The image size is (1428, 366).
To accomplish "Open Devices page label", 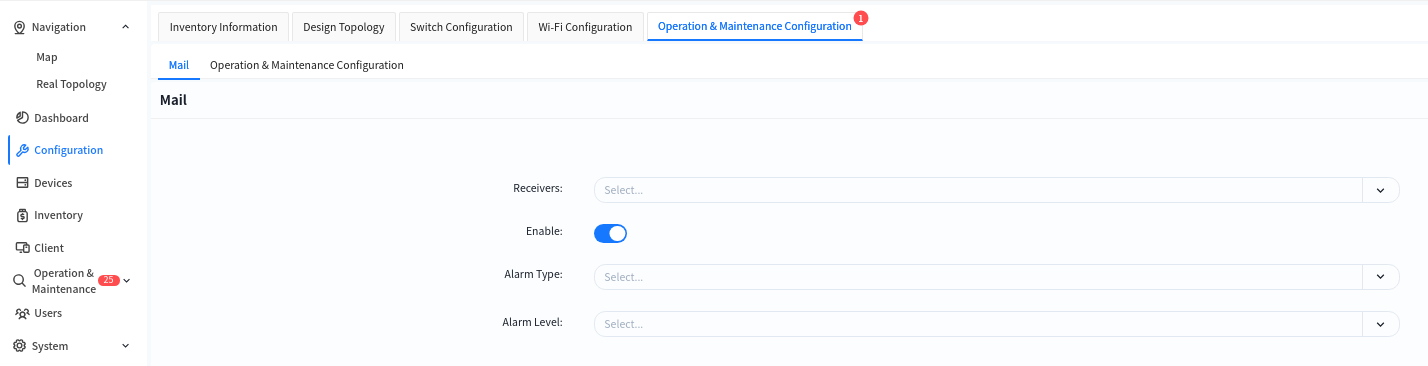I will (53, 183).
